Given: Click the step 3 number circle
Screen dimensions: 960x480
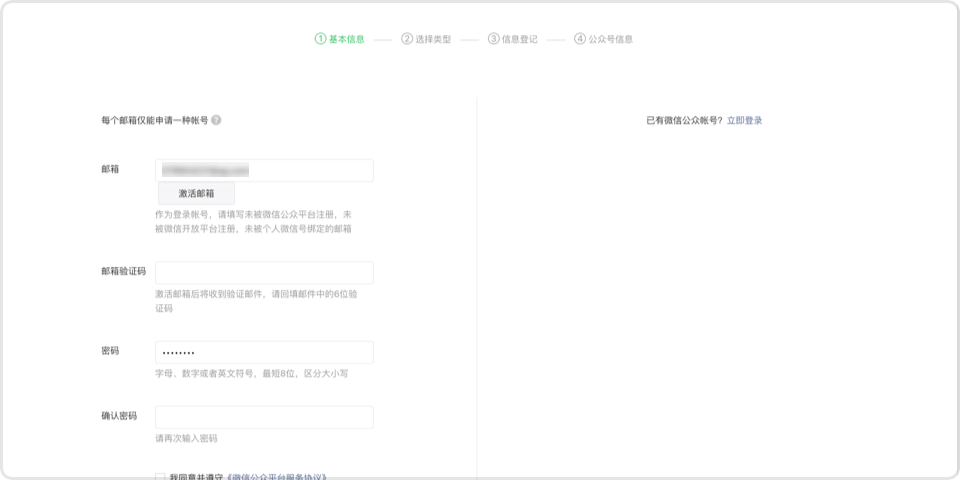Looking at the screenshot, I should pyautogui.click(x=494, y=39).
